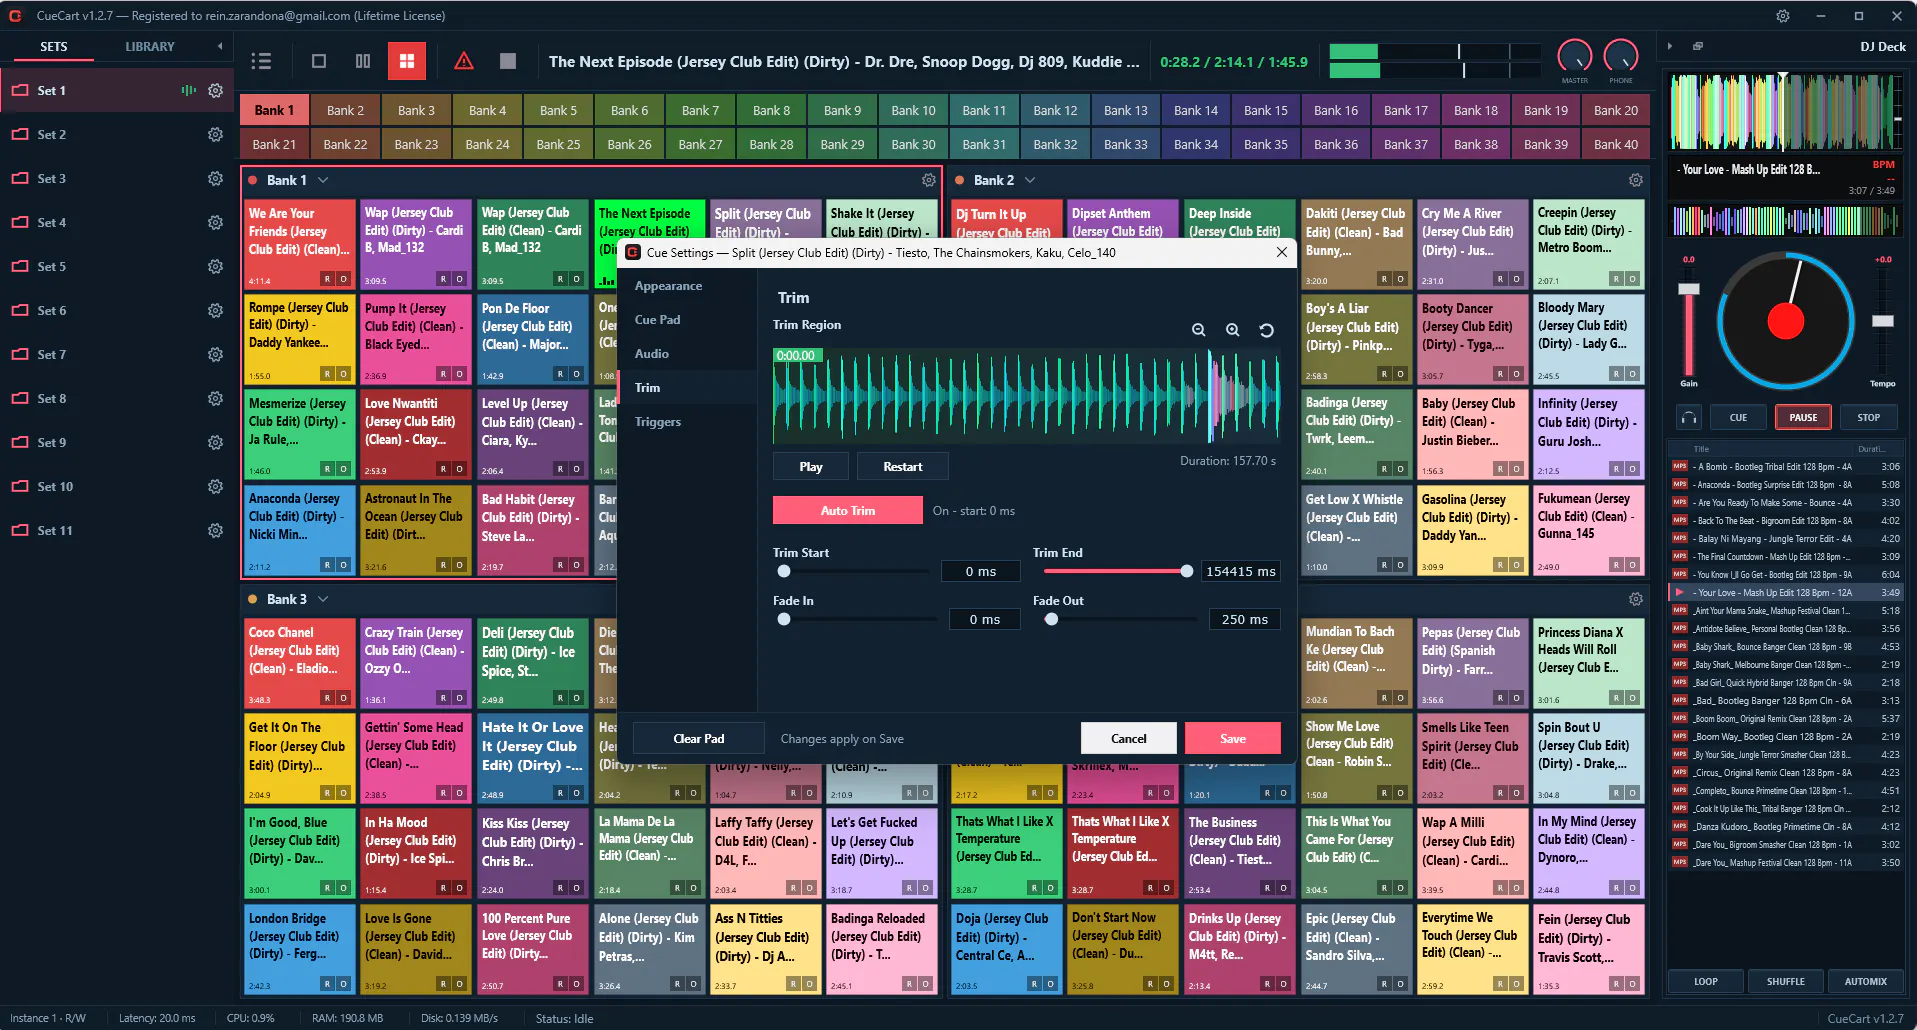Select the four-grid bank layout icon
This screenshot has width=1917, height=1030.
tap(407, 61)
